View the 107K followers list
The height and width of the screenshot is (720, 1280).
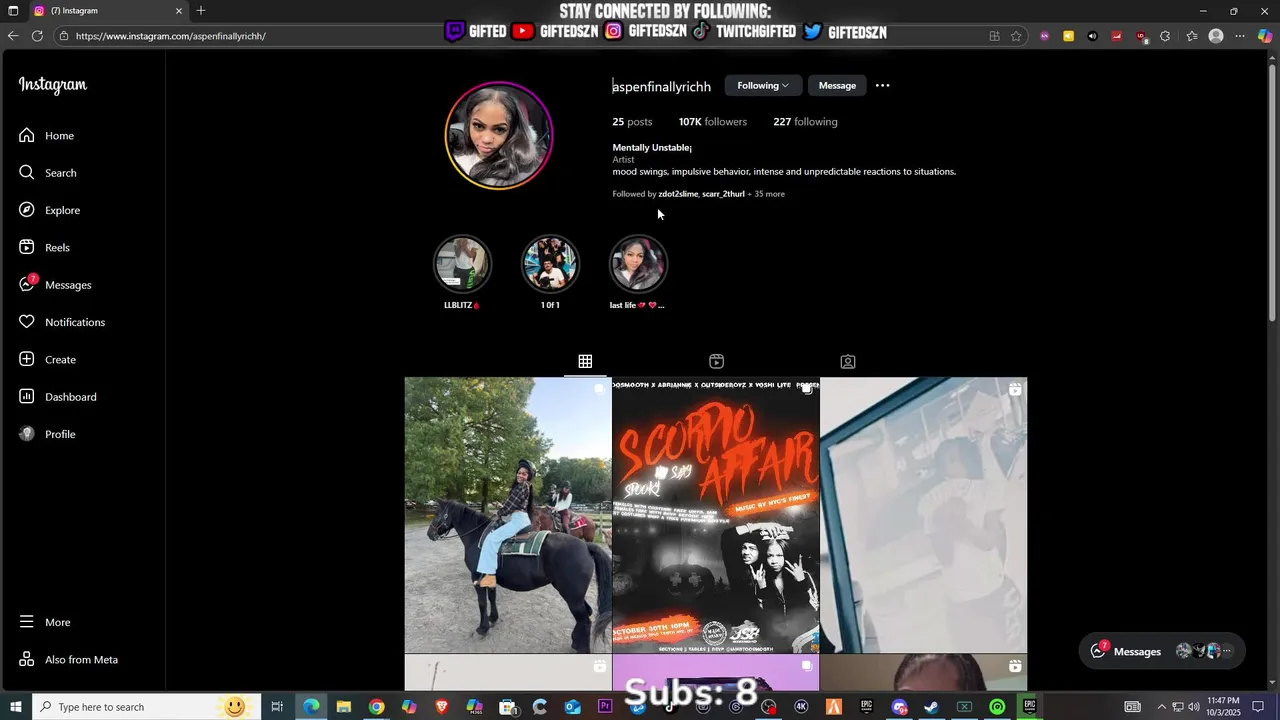pos(712,122)
